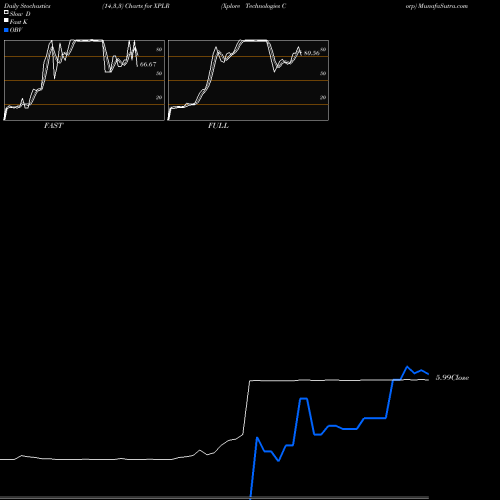500x500 pixels.
Task: Click the blue OBV legend swatch
Action: click(6, 30)
